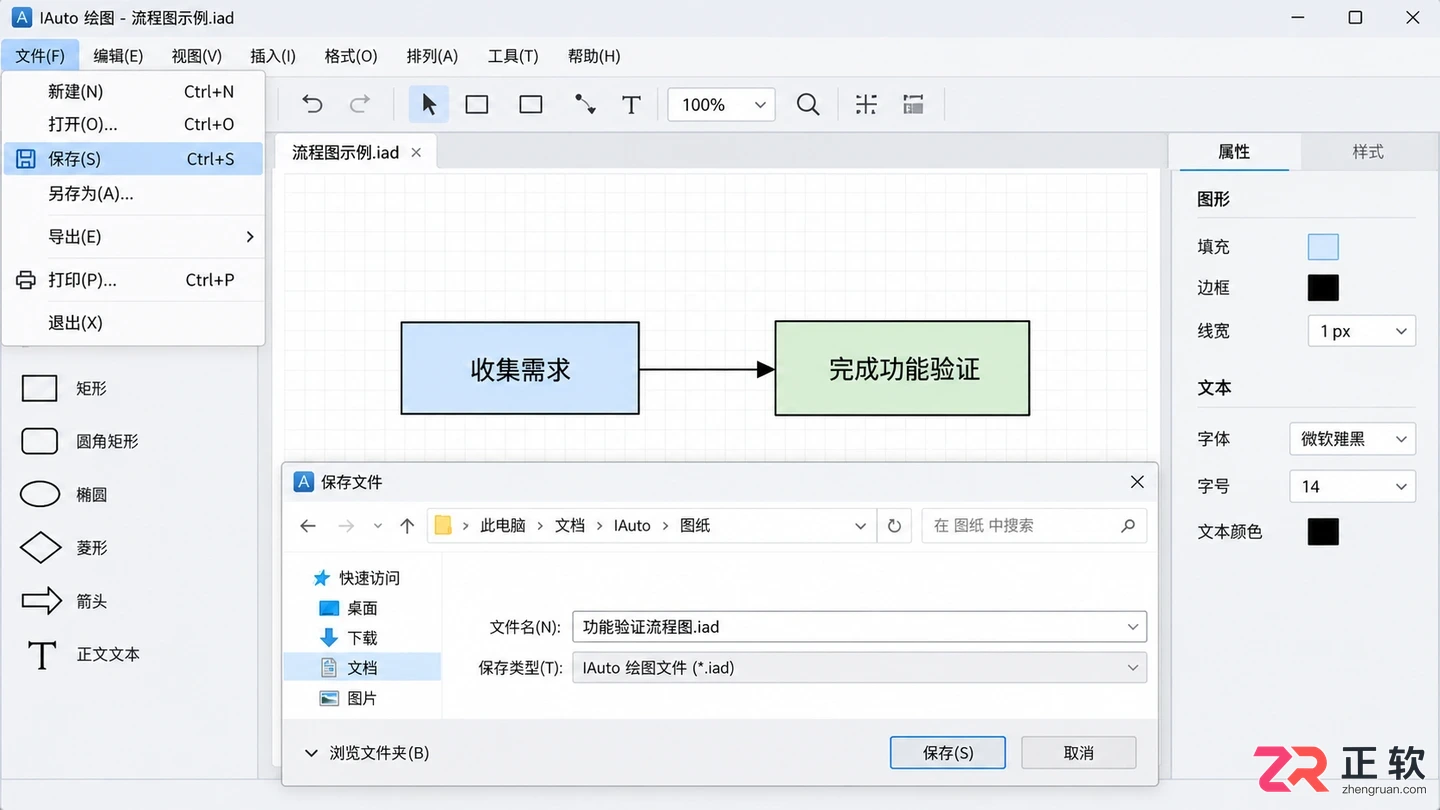Viewport: 1440px width, 810px height.
Task: Go up one folder level in dialog
Action: (x=407, y=526)
